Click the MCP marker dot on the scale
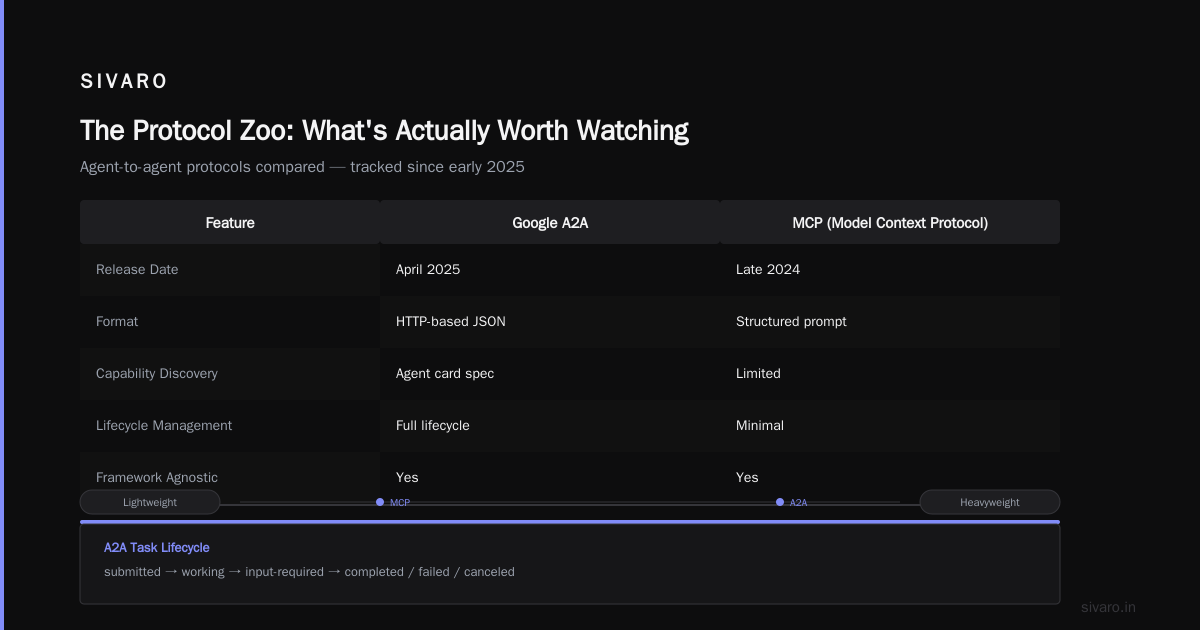The width and height of the screenshot is (1200, 630). [380, 502]
